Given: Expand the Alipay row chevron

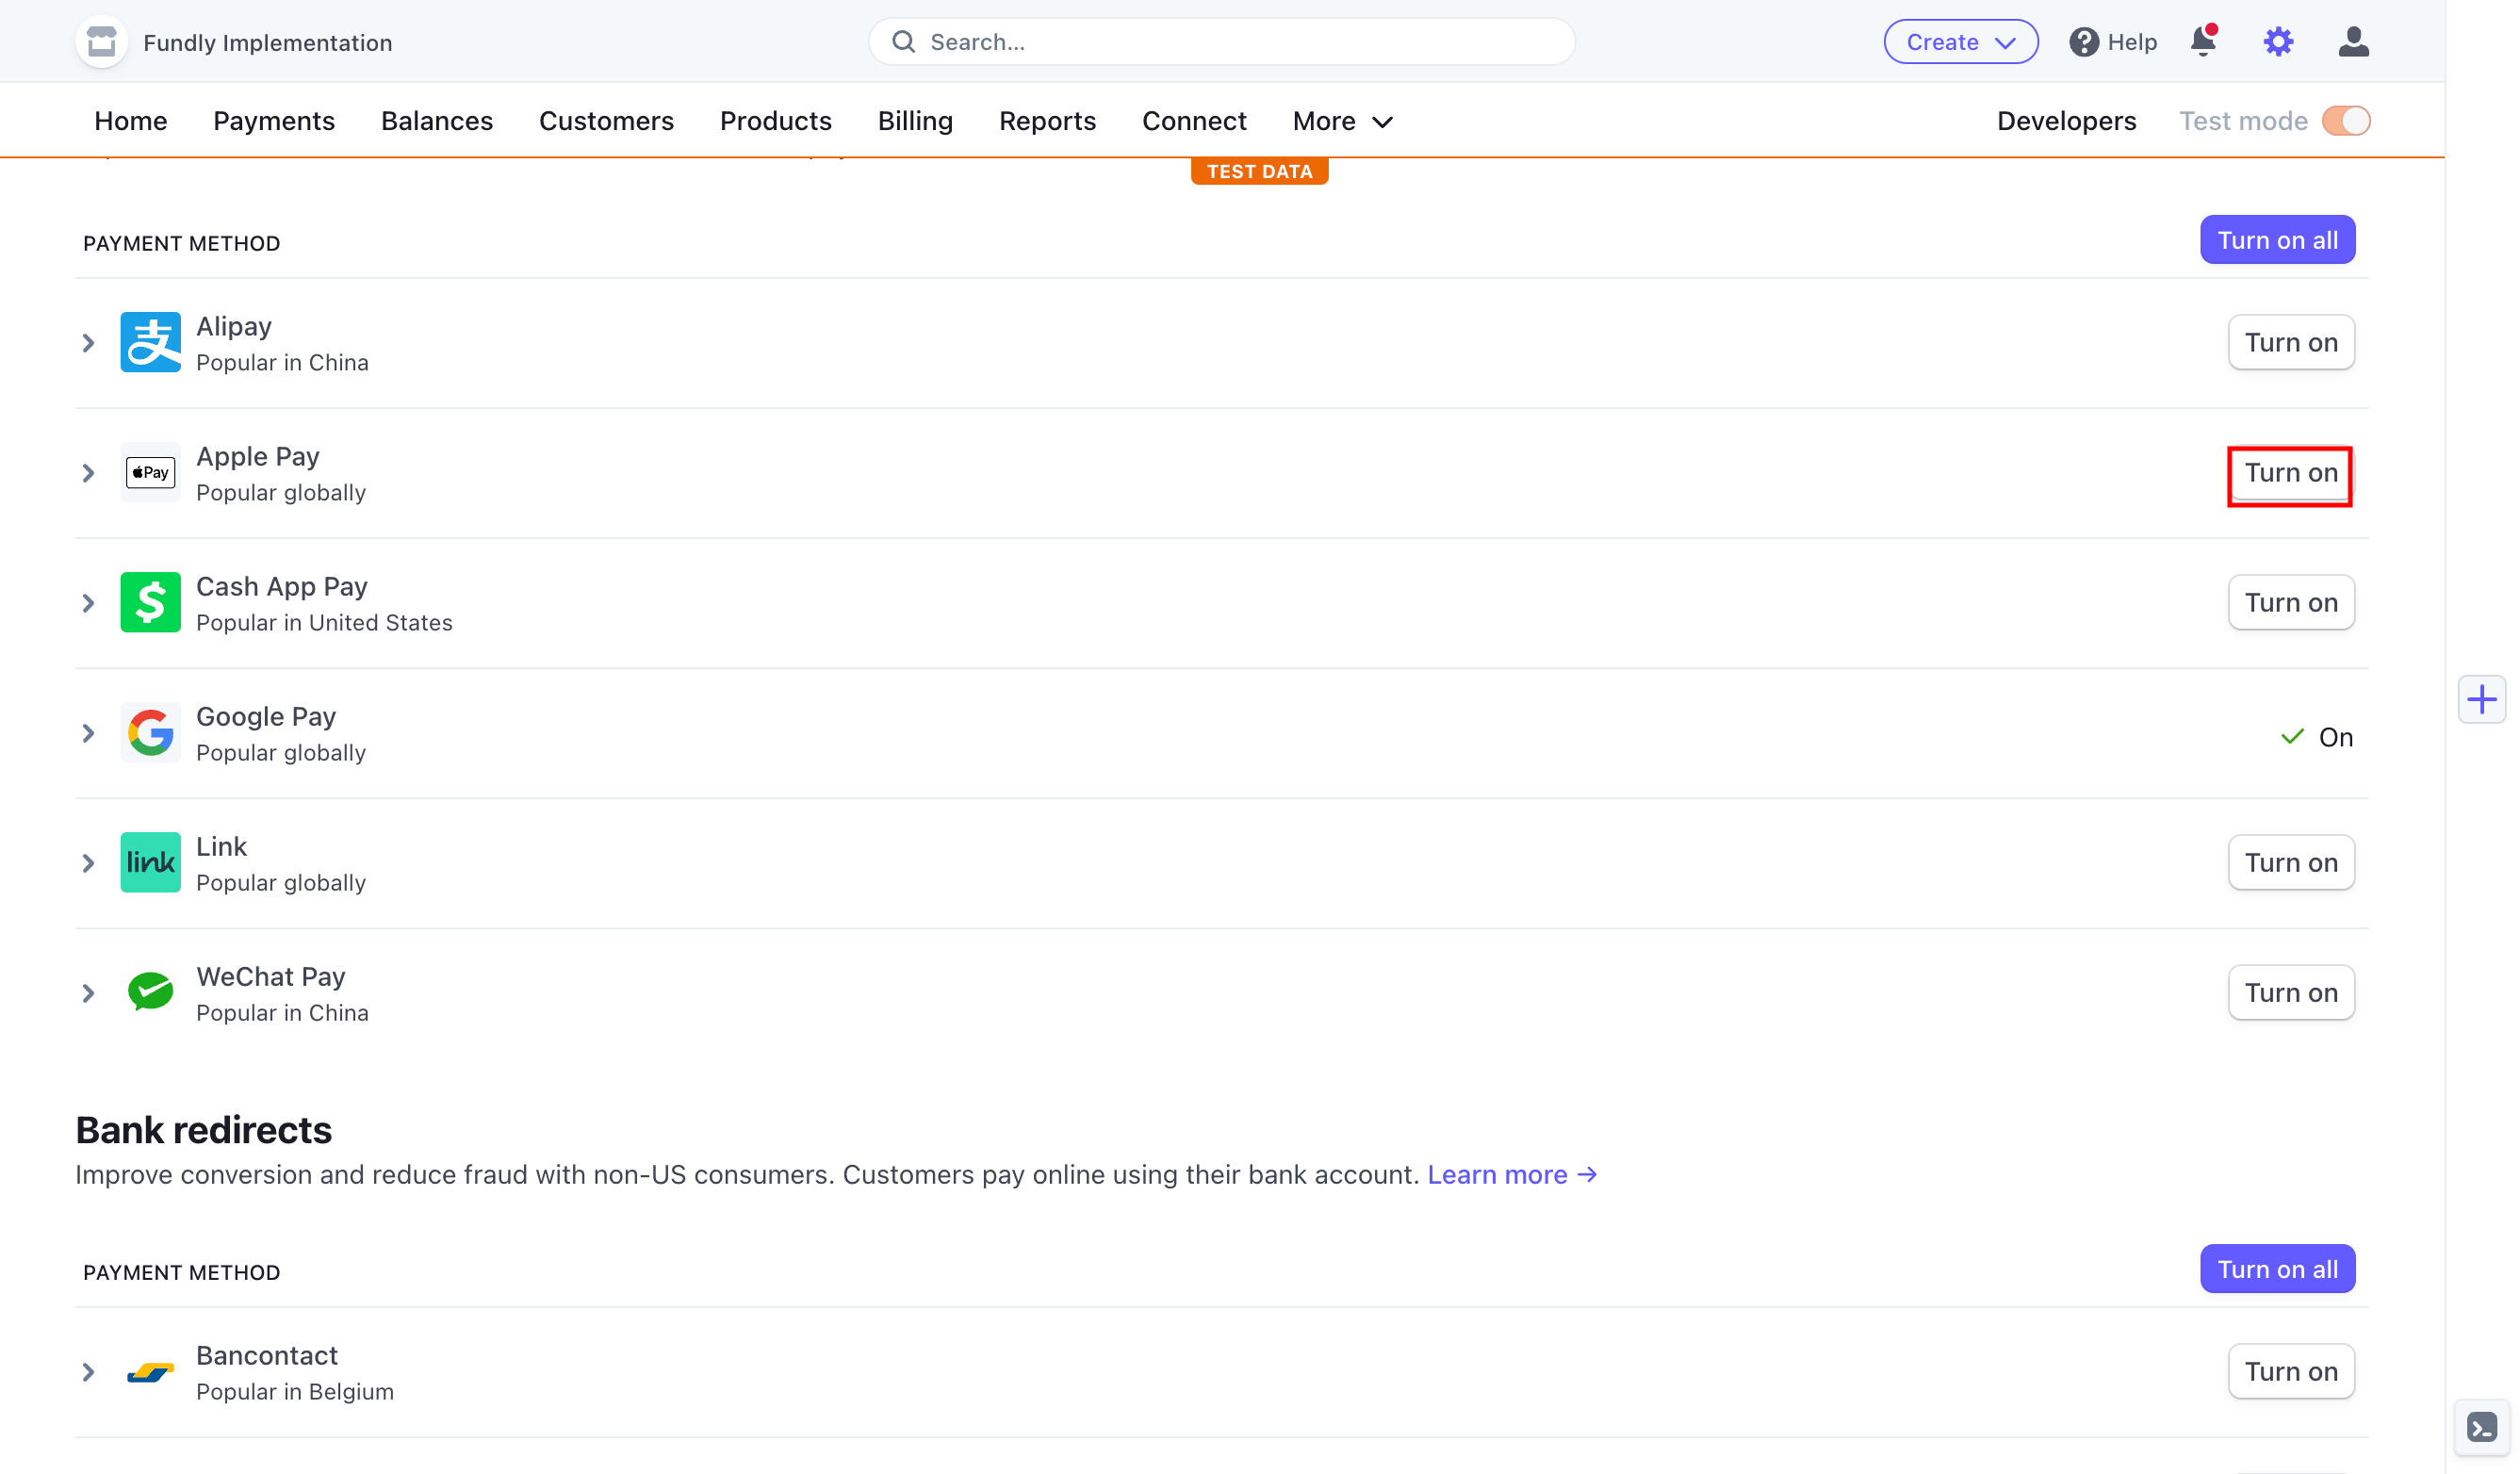Looking at the screenshot, I should (88, 343).
